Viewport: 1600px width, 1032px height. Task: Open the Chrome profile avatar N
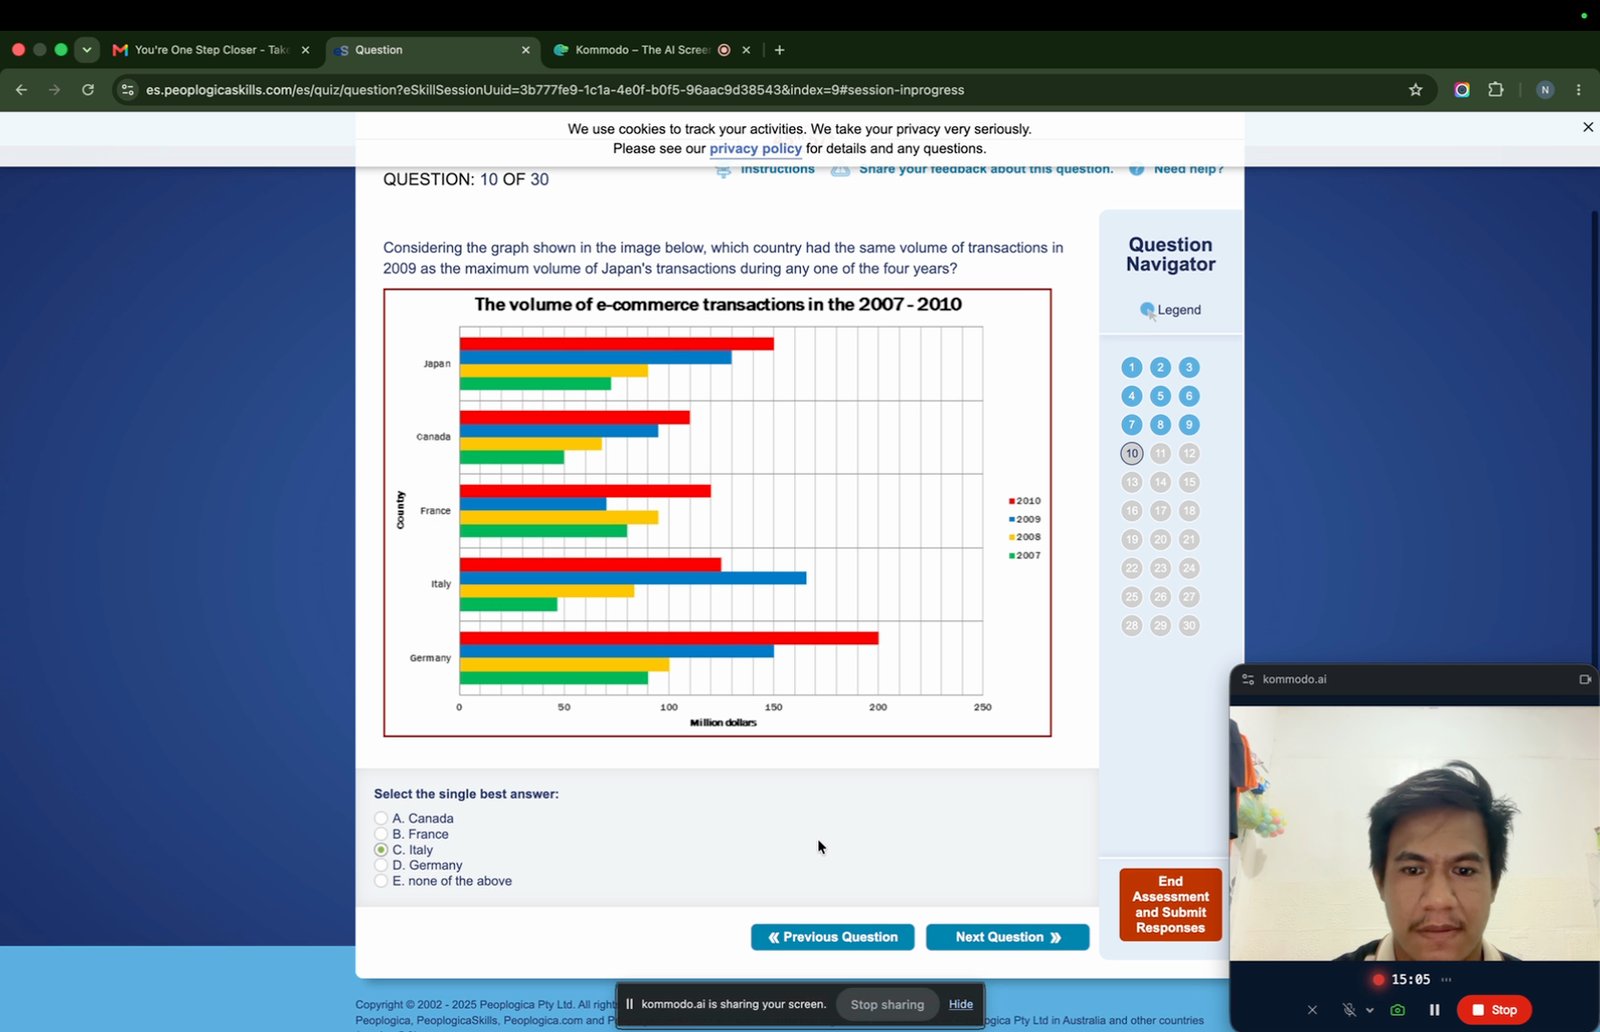tap(1545, 90)
